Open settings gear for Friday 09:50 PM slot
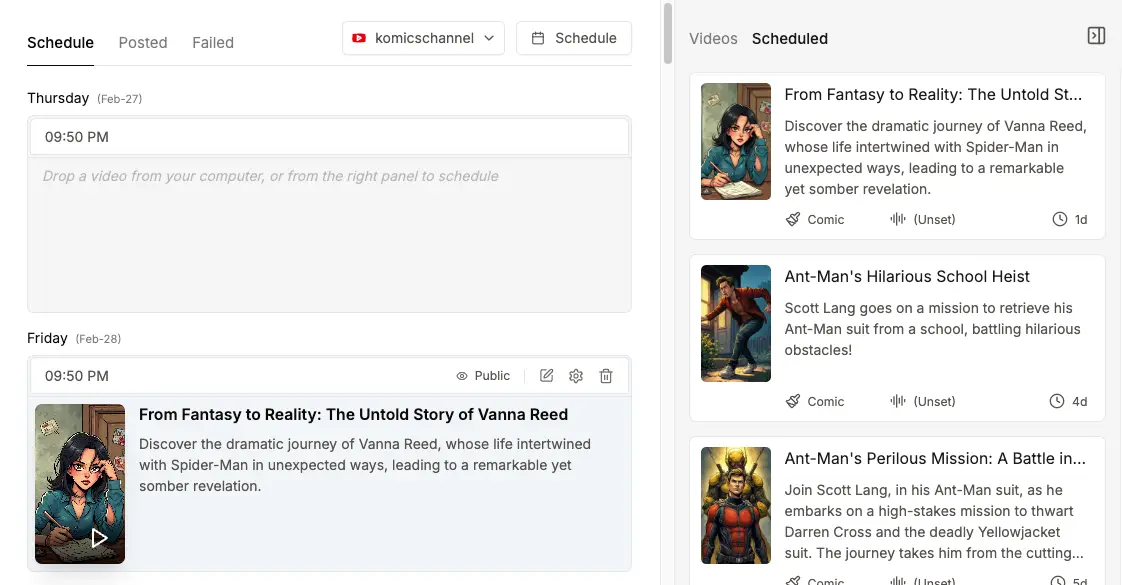The image size is (1122, 585). [x=576, y=376]
